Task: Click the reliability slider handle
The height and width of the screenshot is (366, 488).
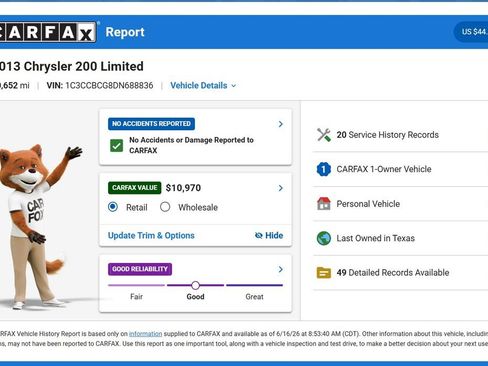Action: tap(196, 285)
